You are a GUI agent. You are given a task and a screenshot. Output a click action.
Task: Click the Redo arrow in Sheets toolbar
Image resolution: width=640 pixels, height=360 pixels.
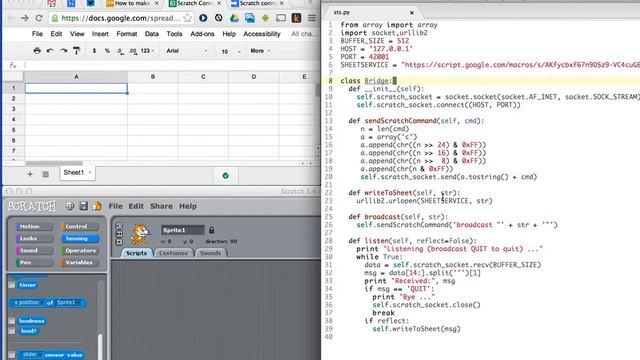63,51
